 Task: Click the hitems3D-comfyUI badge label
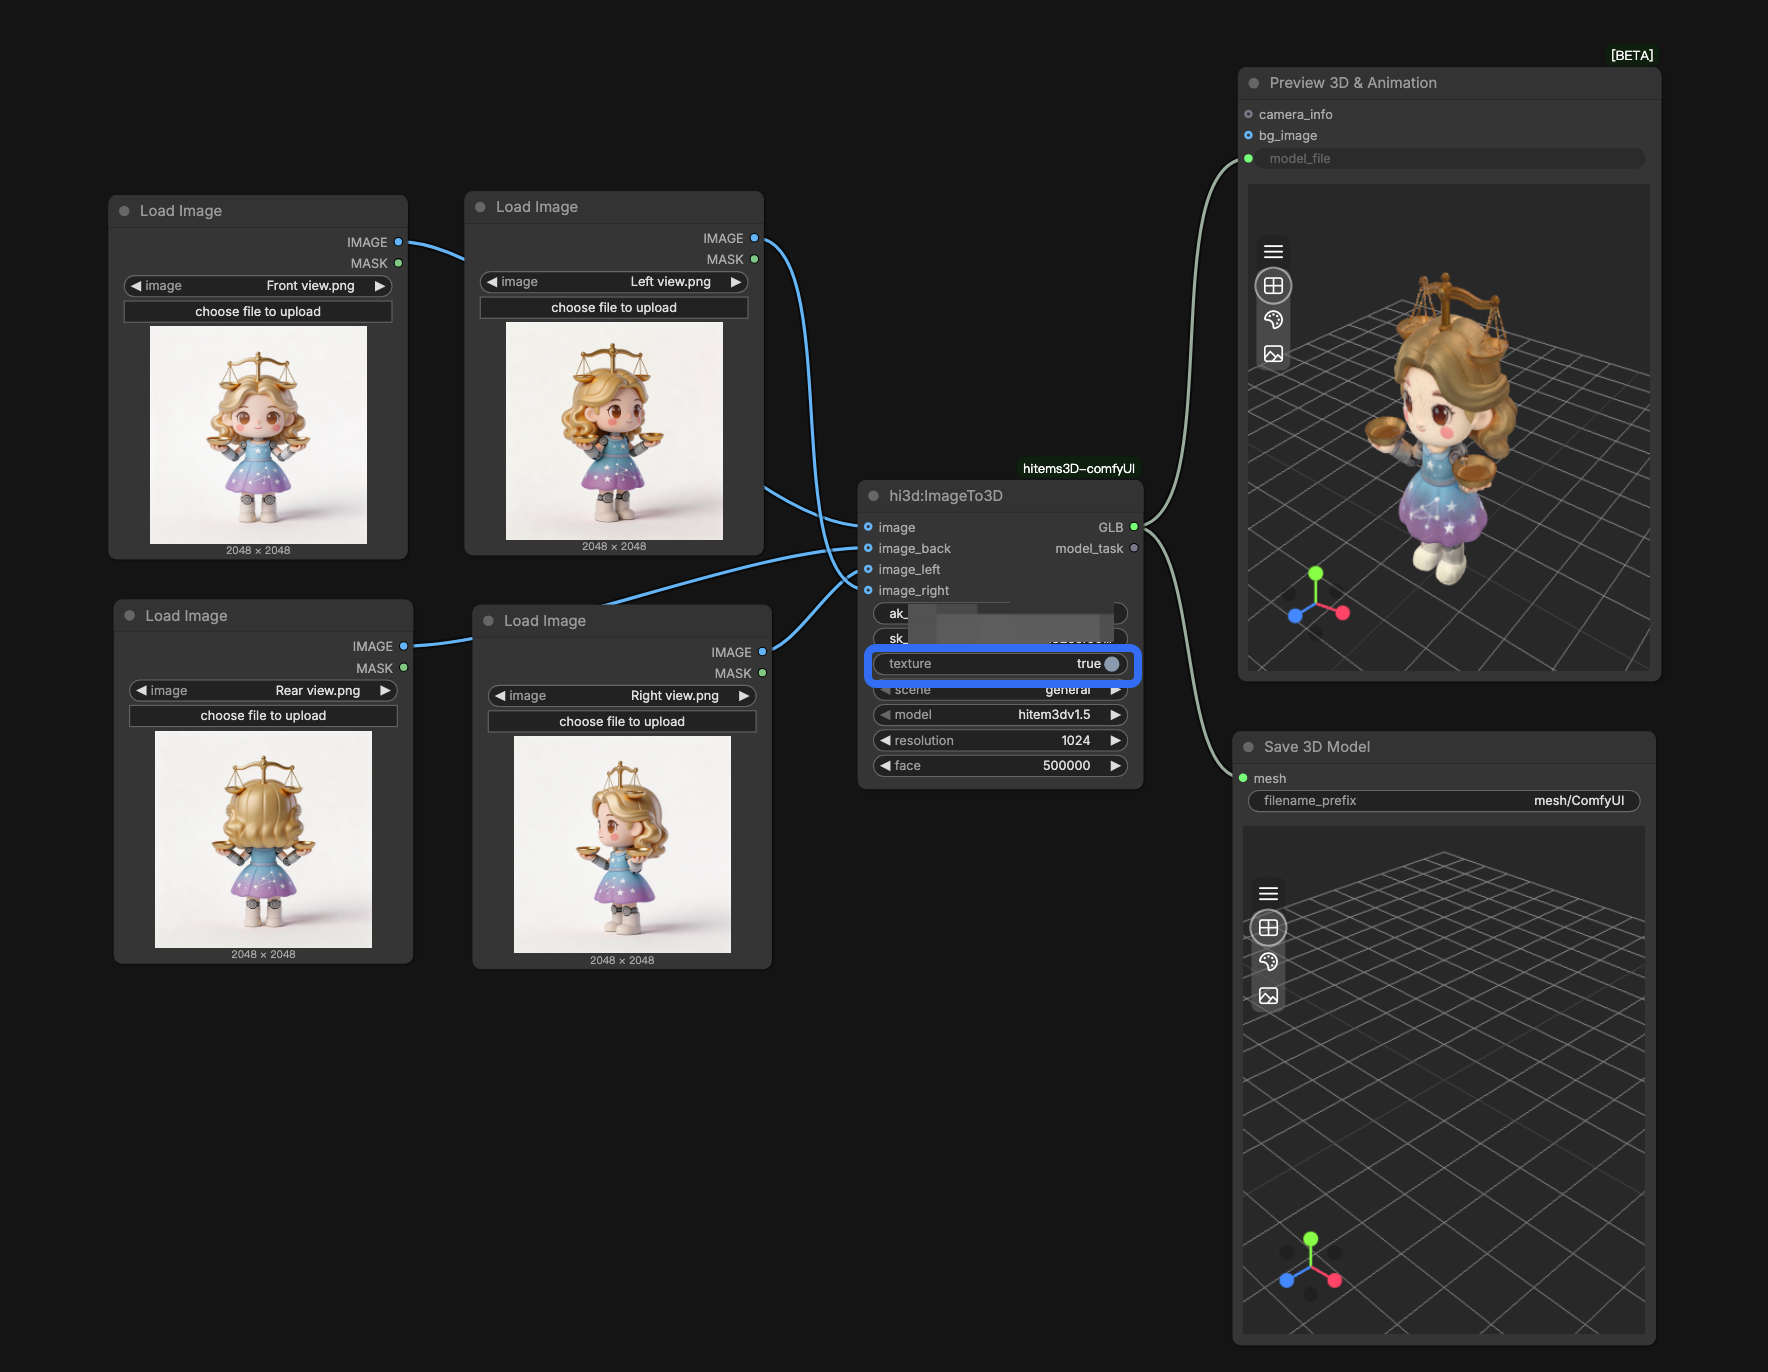pos(1078,469)
